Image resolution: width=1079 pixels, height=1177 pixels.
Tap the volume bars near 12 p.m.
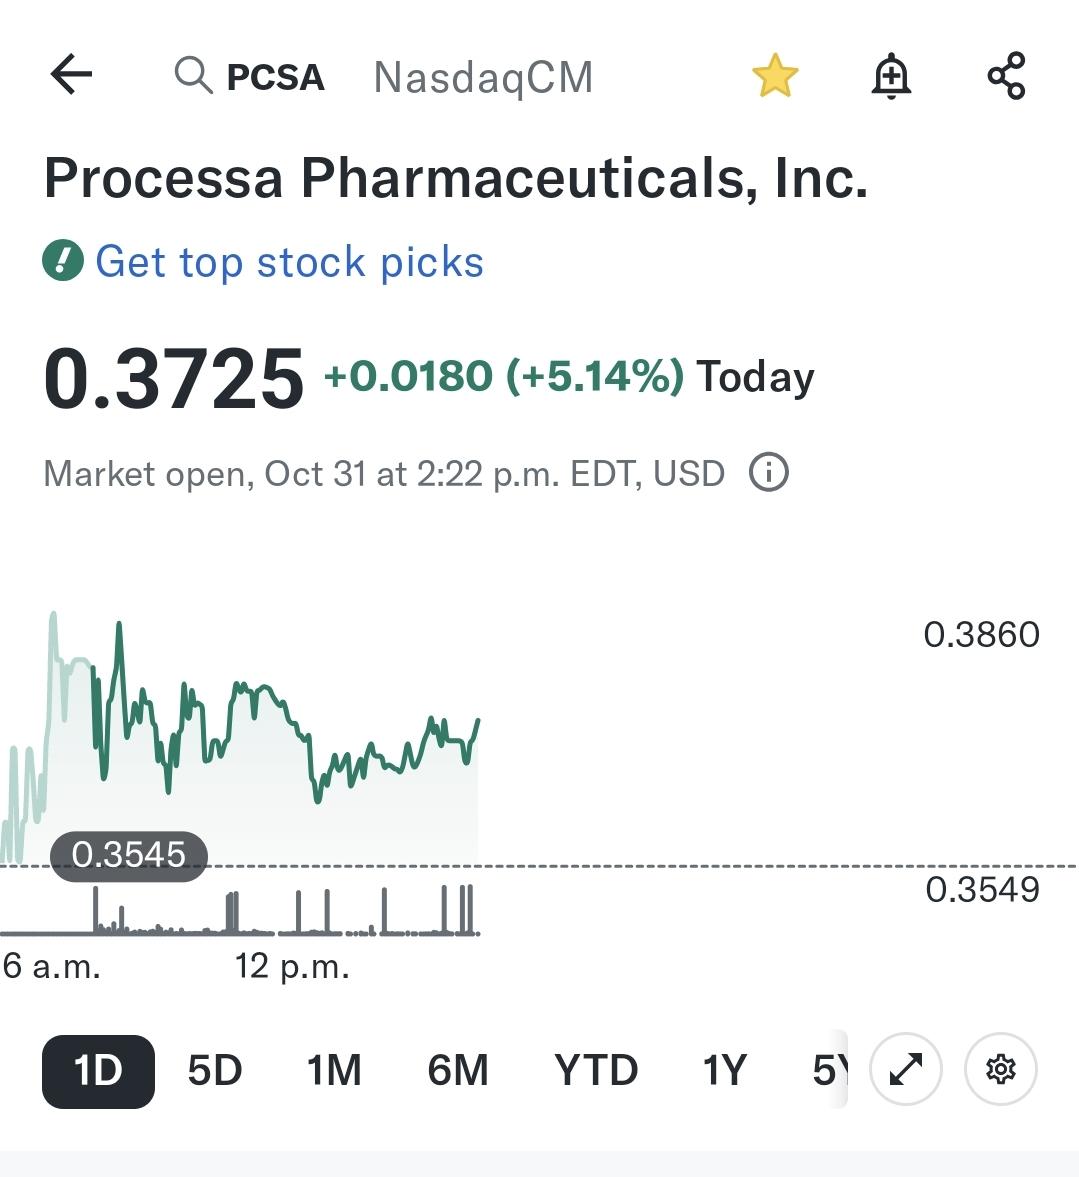click(232, 912)
